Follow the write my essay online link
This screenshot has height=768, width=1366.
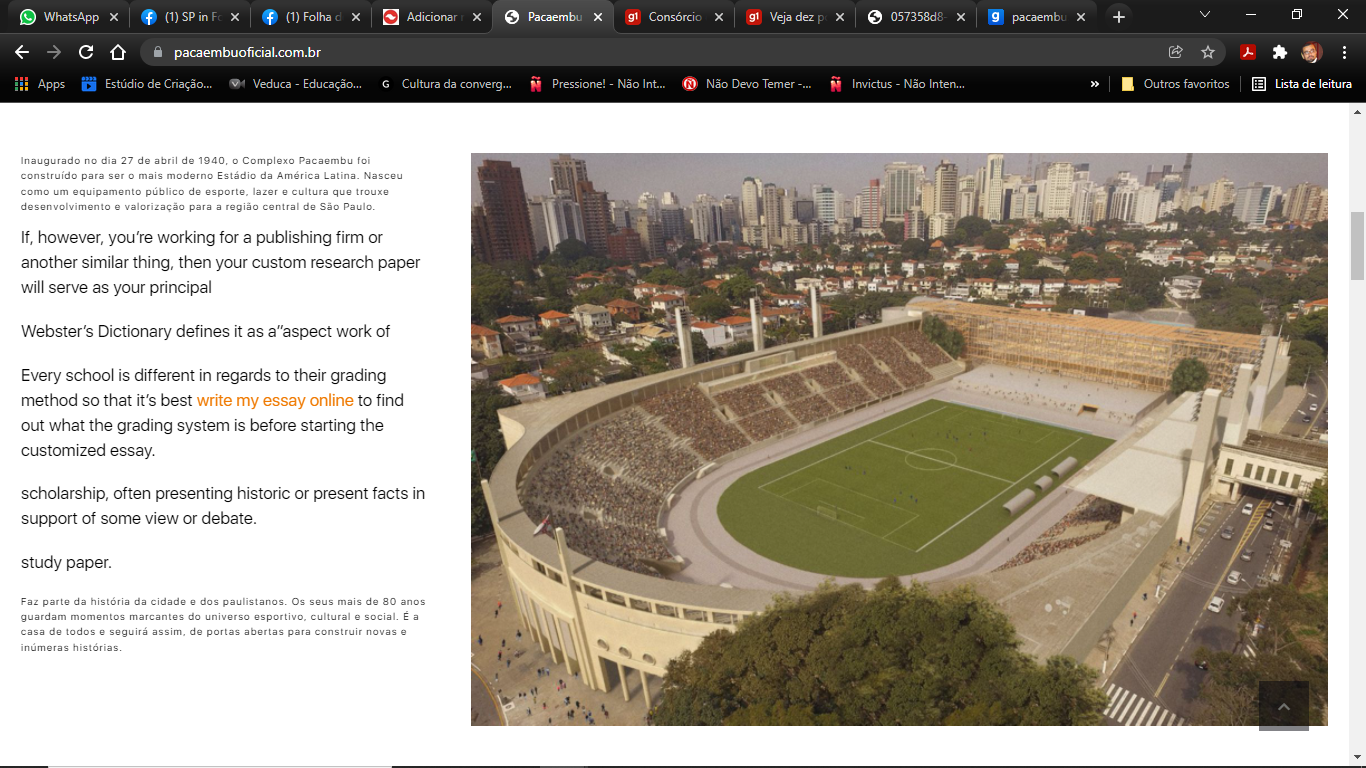pos(275,400)
